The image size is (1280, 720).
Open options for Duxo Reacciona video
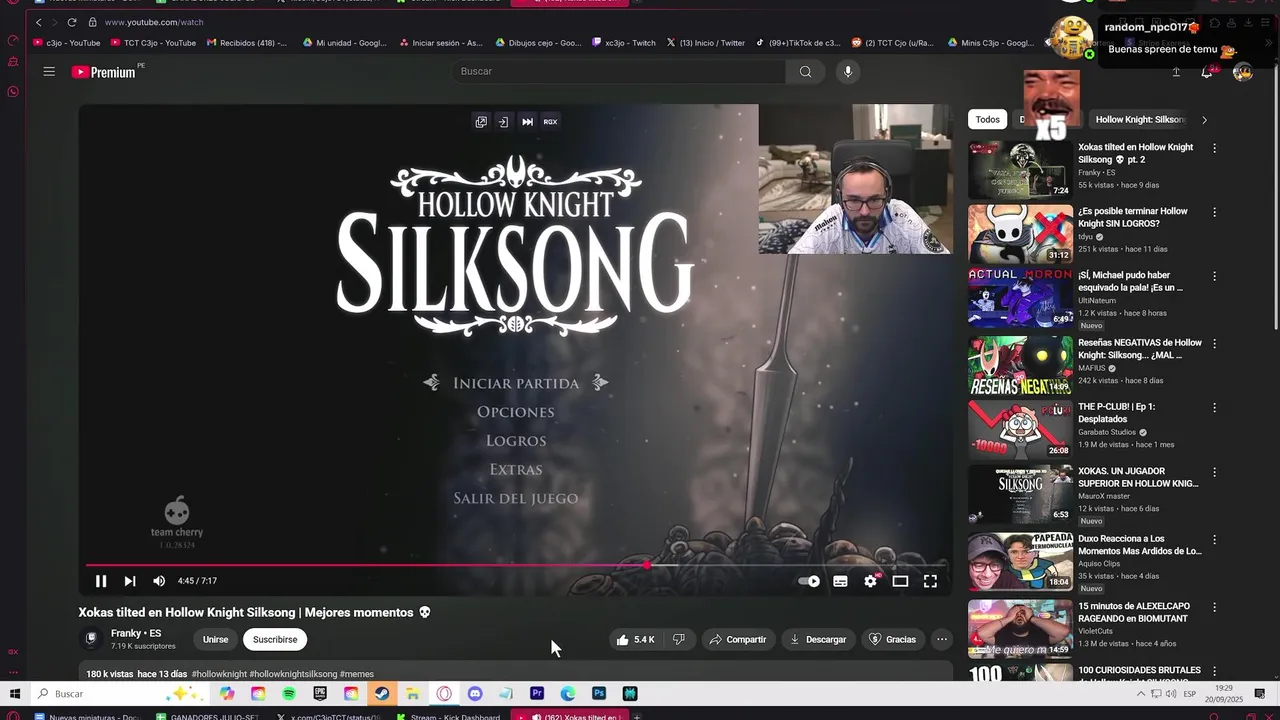click(x=1215, y=540)
